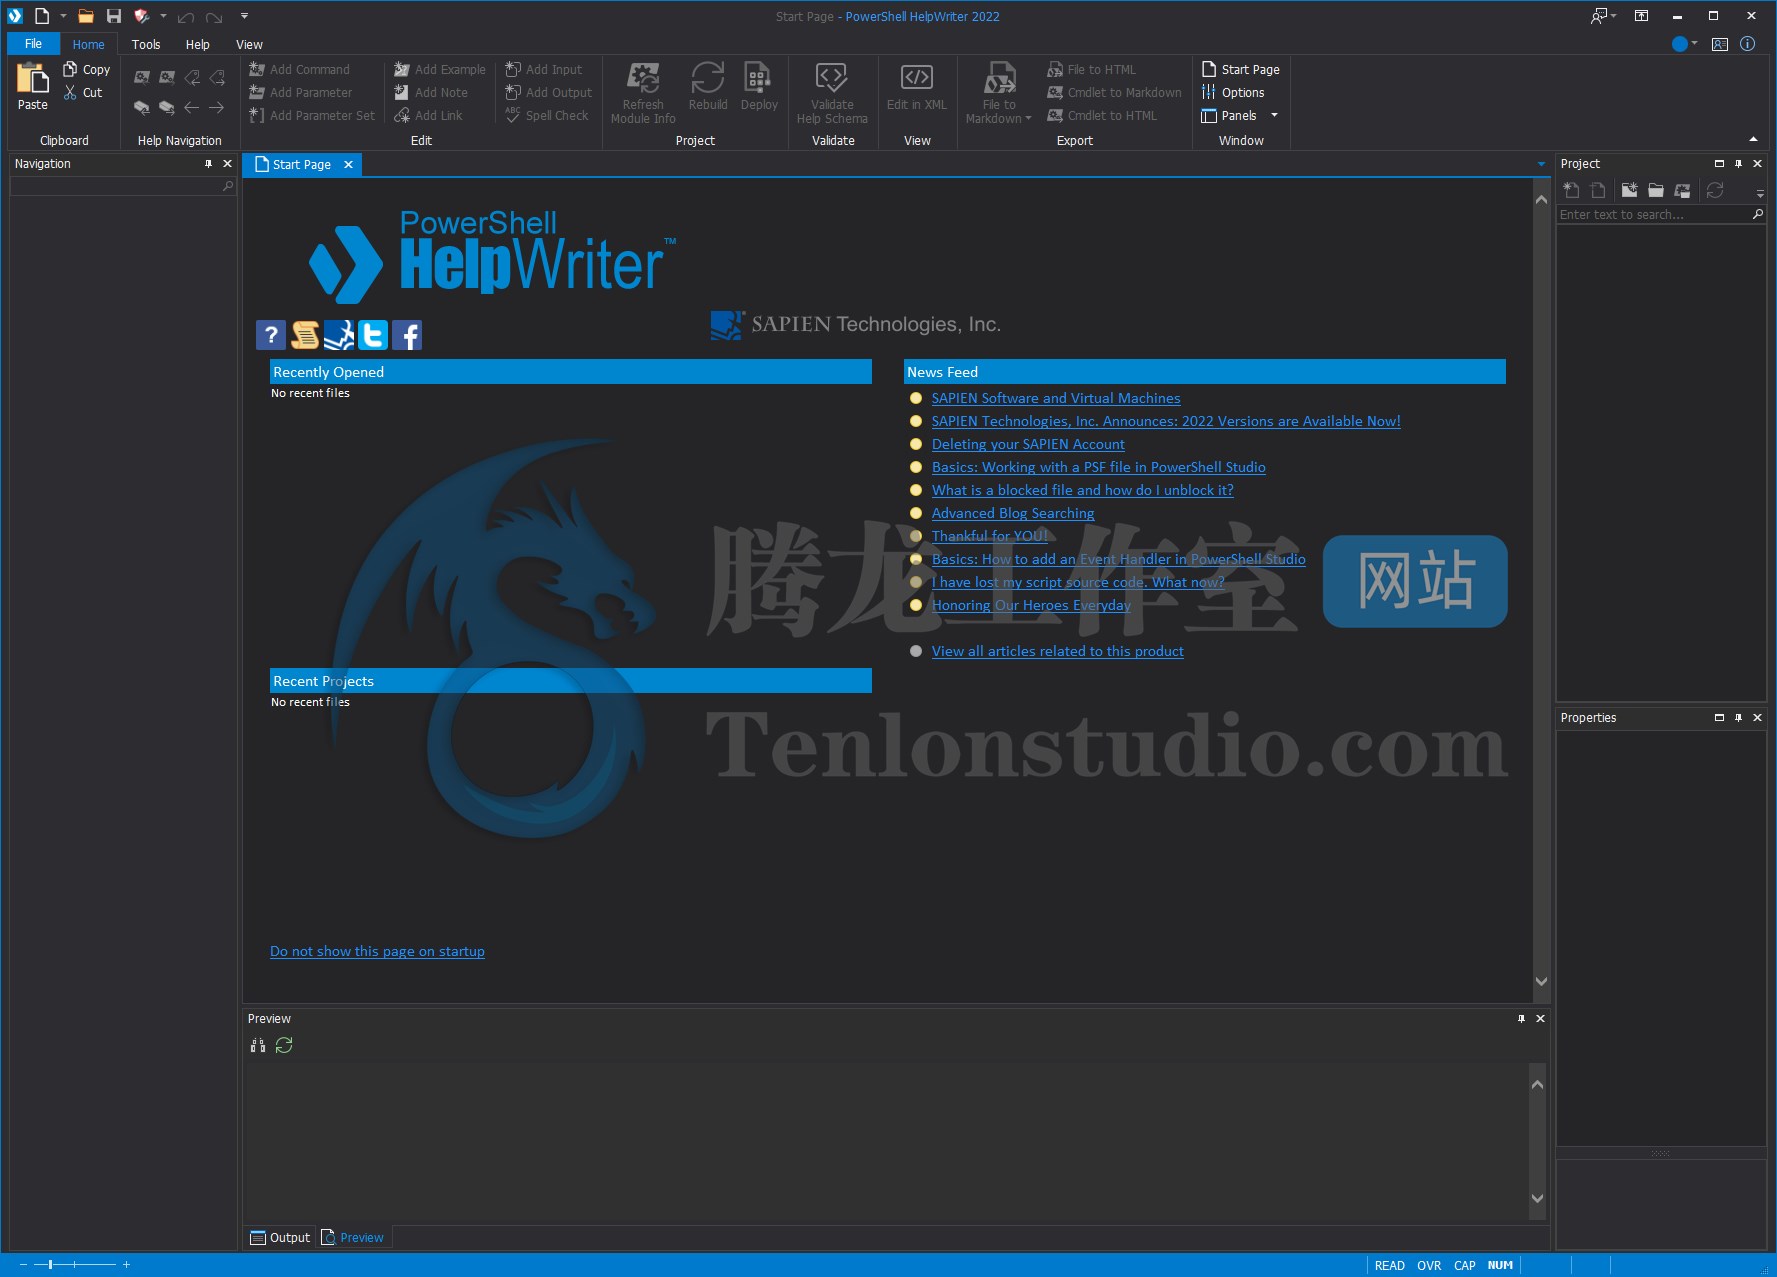Click the feedback person icon in title bar
Screen dimensions: 1777x1277
[x=1600, y=16]
